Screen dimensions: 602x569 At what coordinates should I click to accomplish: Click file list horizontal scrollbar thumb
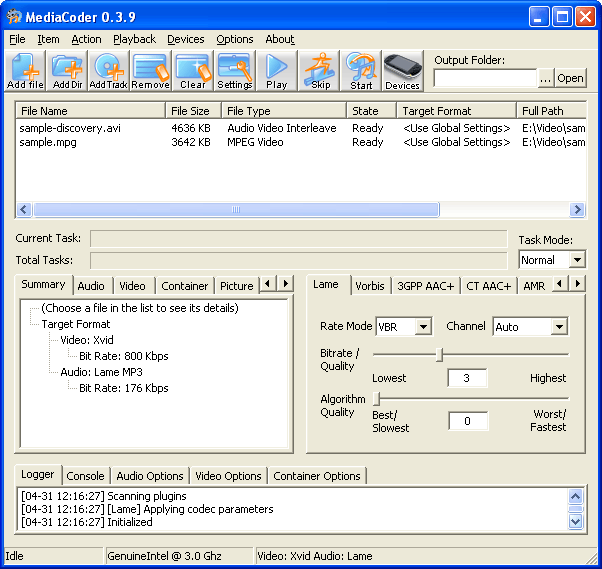236,210
